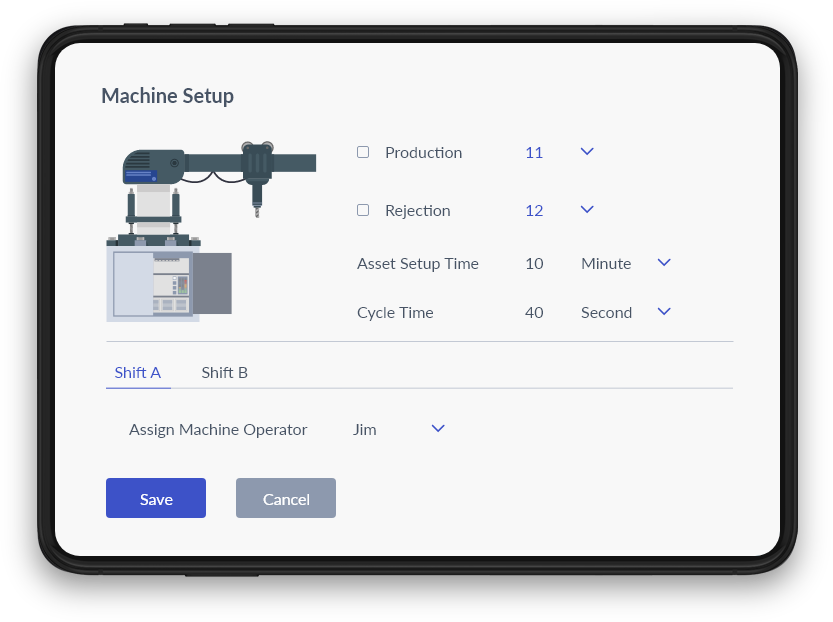Tick the Rejection checkbox

(x=363, y=210)
